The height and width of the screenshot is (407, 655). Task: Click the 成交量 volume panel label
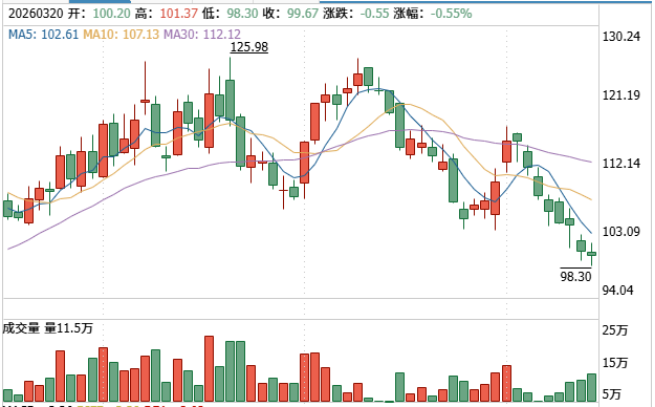pyautogui.click(x=21, y=327)
